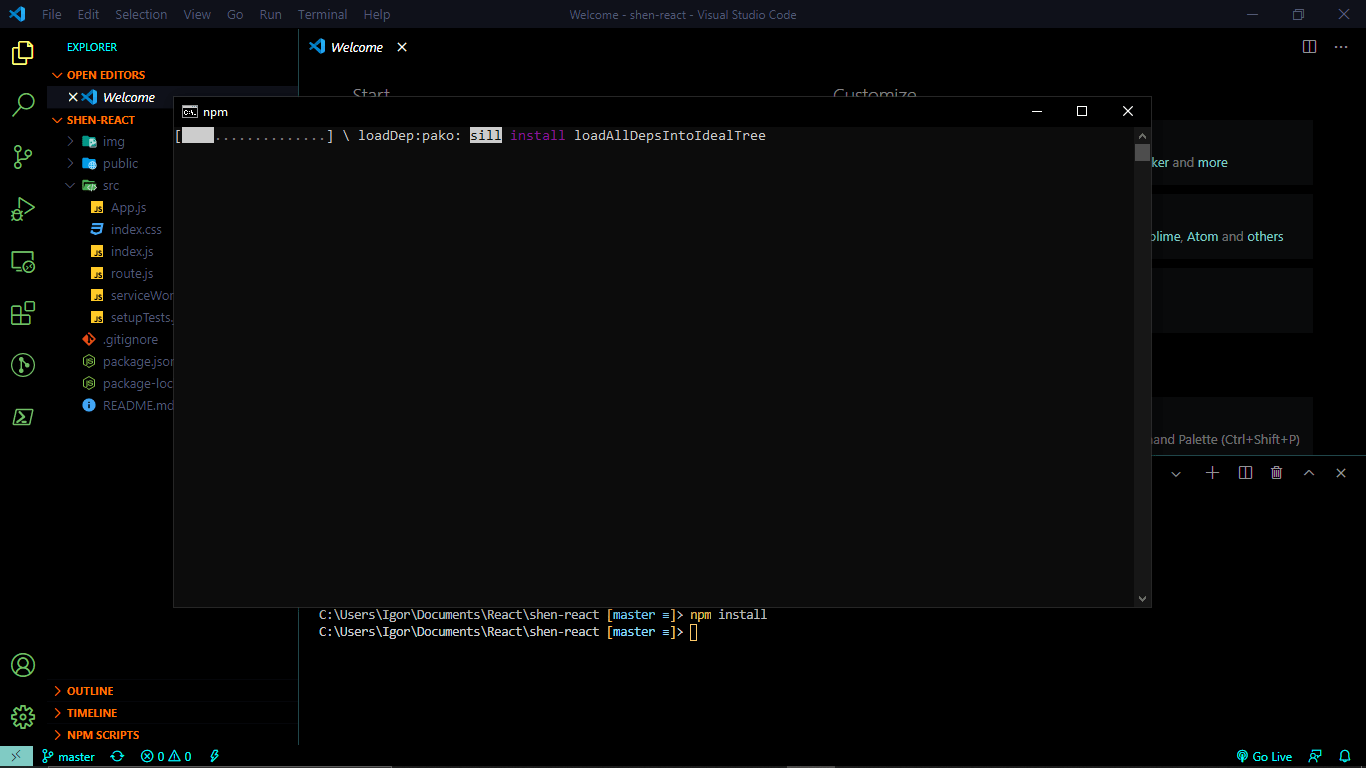Screen dimensions: 1366x768
Task: Click the remote window indicator in status bar
Action: coord(17,757)
